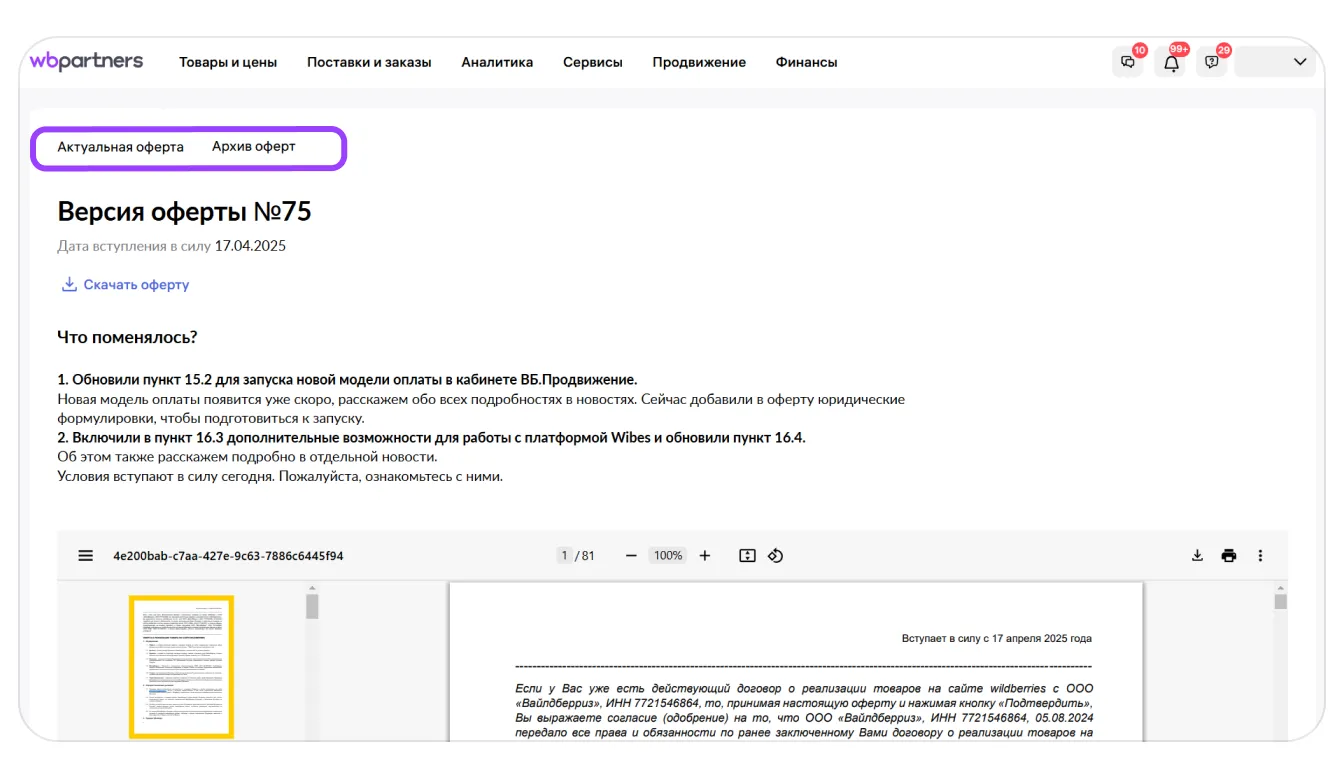Open PDF viewer more actions menu
Image resolution: width=1344 pixels, height=778 pixels.
[x=1260, y=556]
